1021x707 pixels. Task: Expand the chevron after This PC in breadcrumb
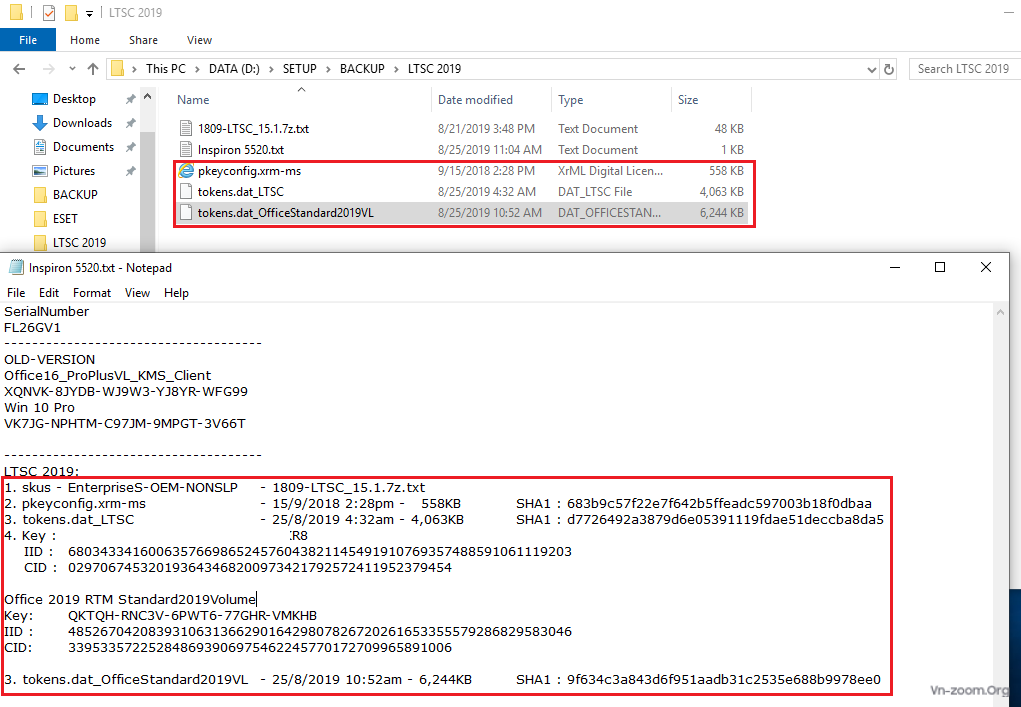click(197, 68)
